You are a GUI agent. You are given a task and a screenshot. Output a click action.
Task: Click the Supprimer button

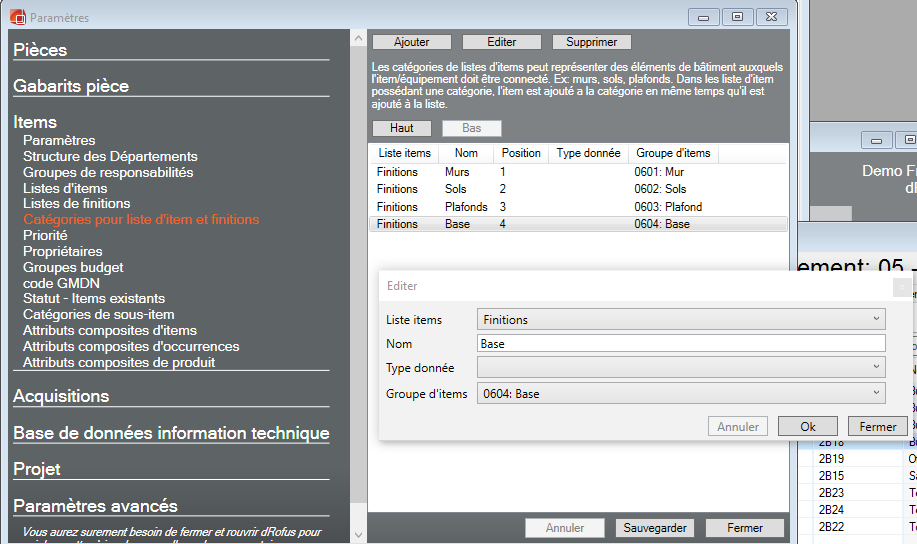(x=591, y=42)
